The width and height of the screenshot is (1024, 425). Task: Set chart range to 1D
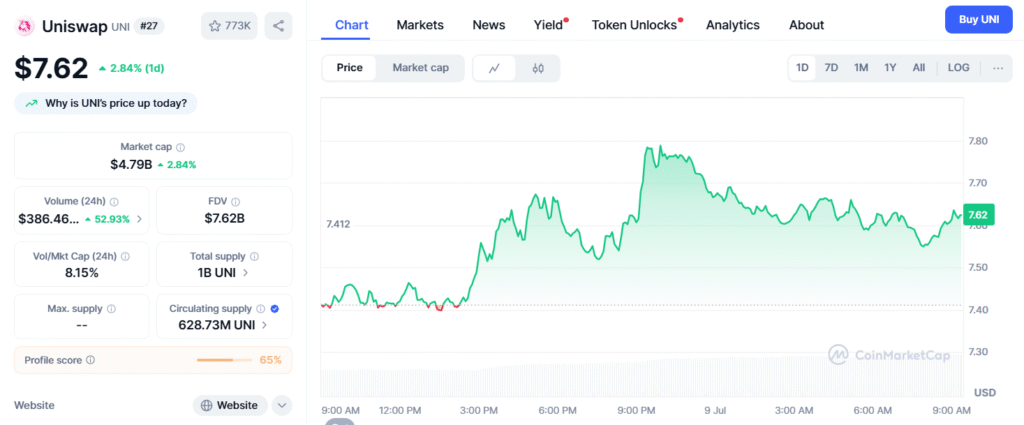pyautogui.click(x=802, y=68)
